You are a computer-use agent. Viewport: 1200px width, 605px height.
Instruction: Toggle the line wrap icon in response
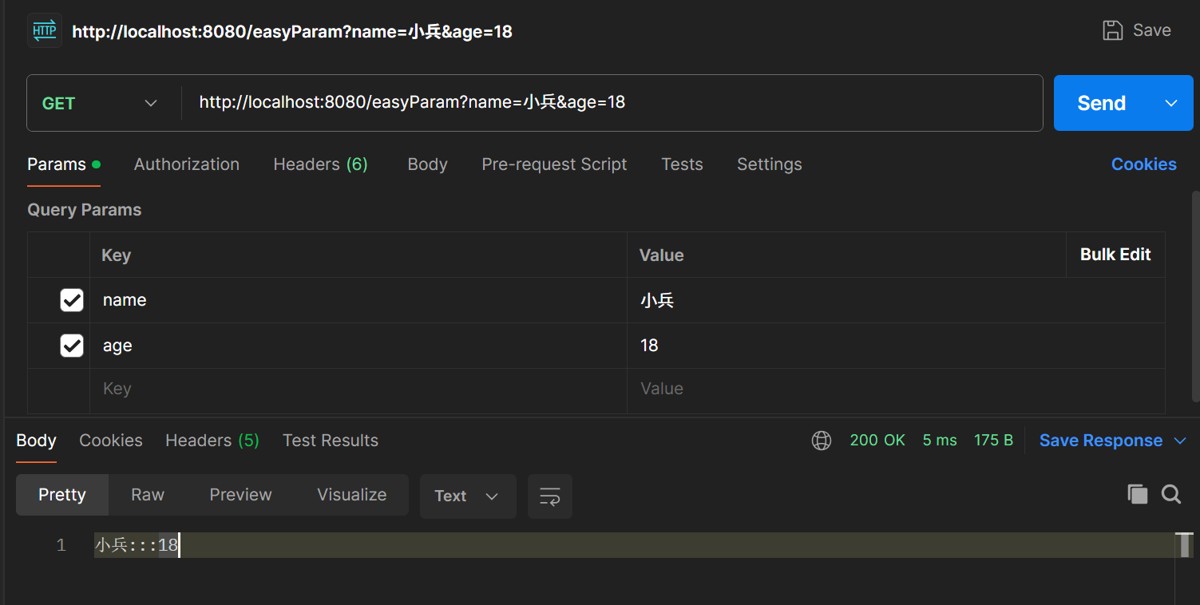550,496
